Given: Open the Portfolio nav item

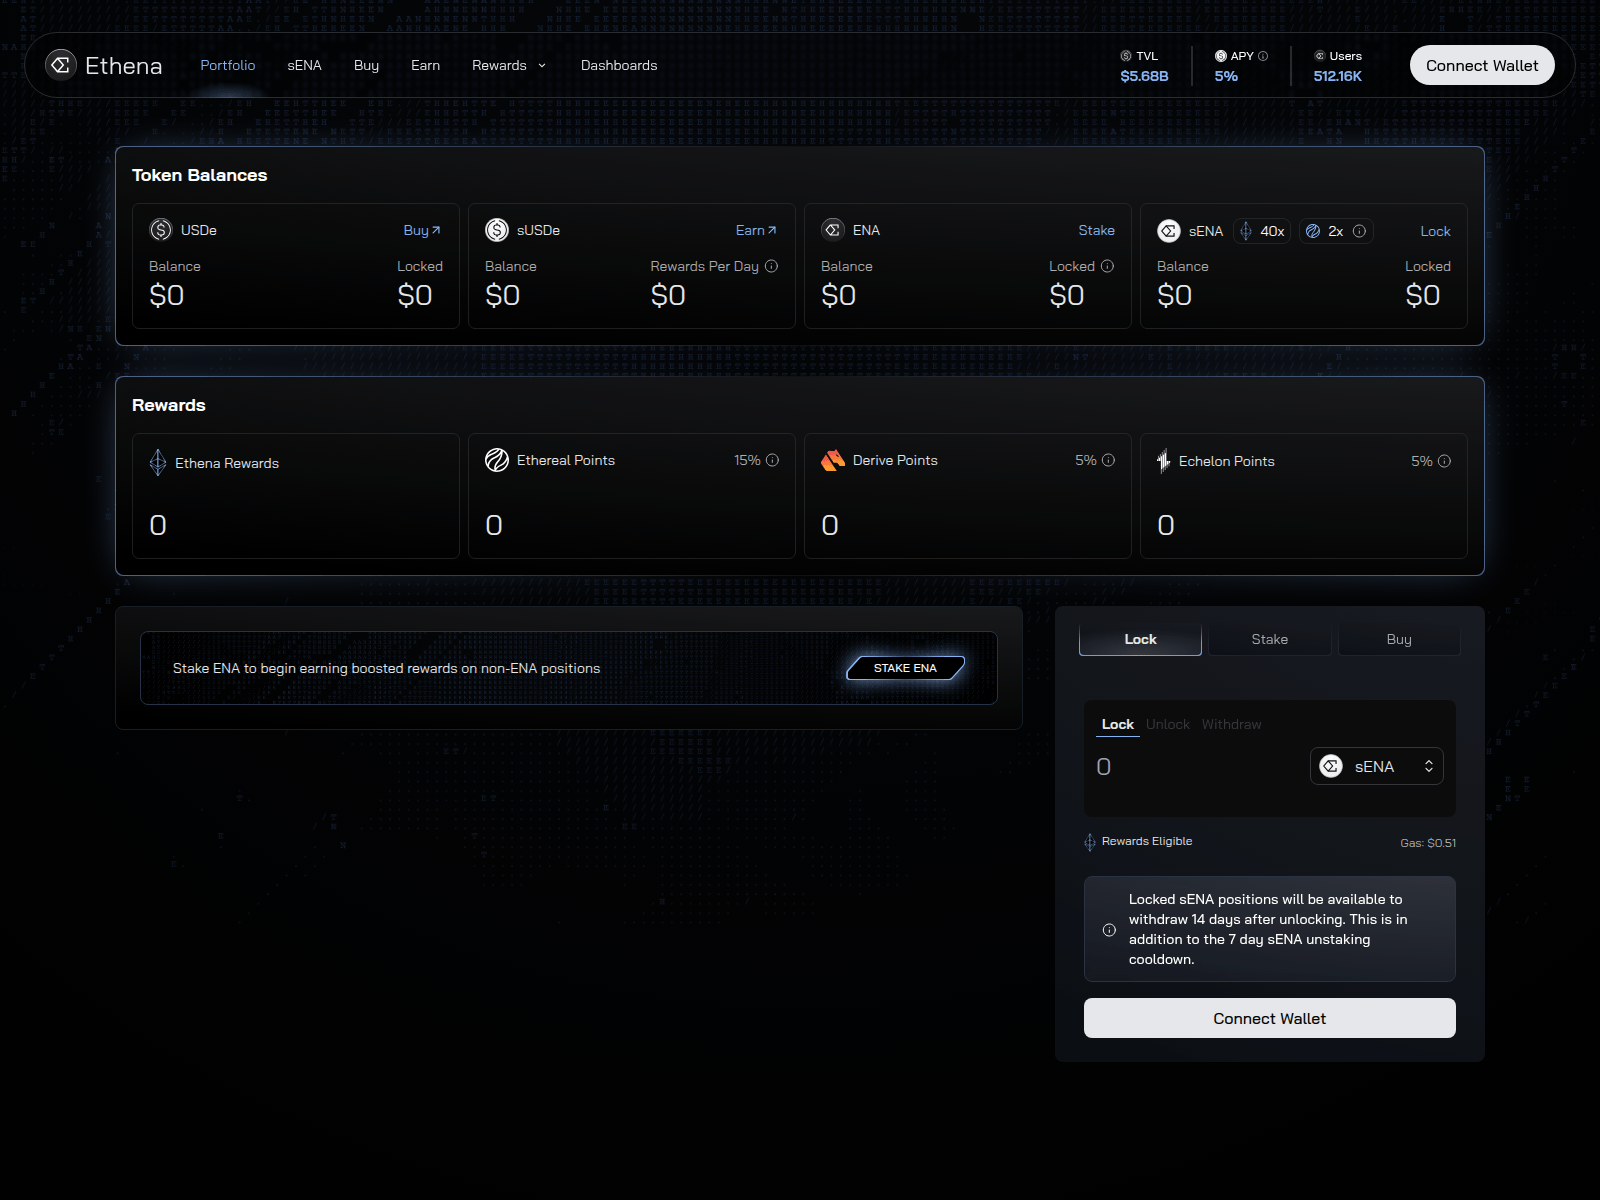Looking at the screenshot, I should 228,65.
